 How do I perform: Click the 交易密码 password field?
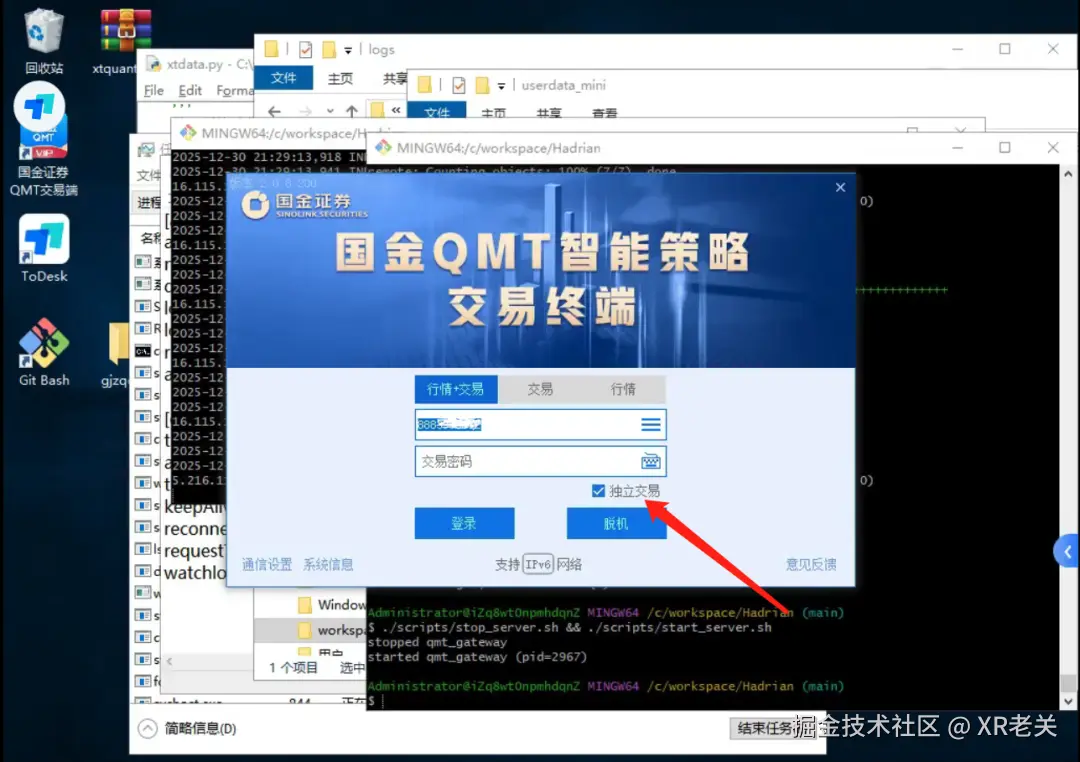pyautogui.click(x=540, y=461)
